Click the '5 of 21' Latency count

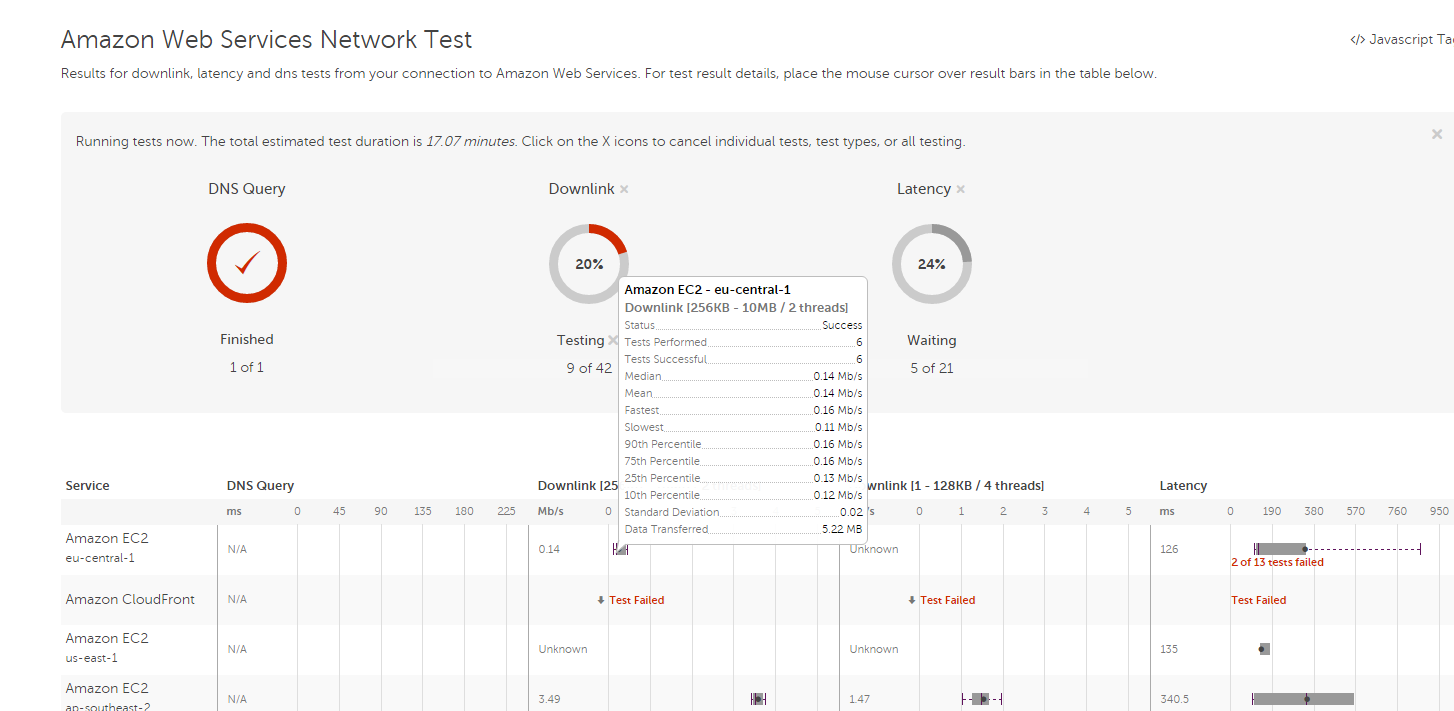tap(932, 368)
